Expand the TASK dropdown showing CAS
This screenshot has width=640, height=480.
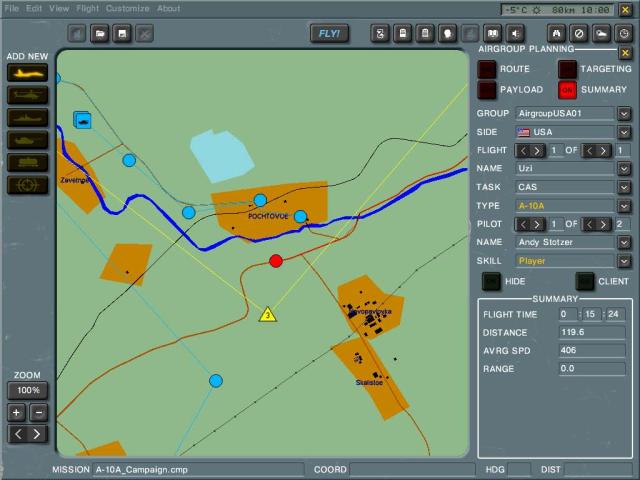tap(623, 187)
